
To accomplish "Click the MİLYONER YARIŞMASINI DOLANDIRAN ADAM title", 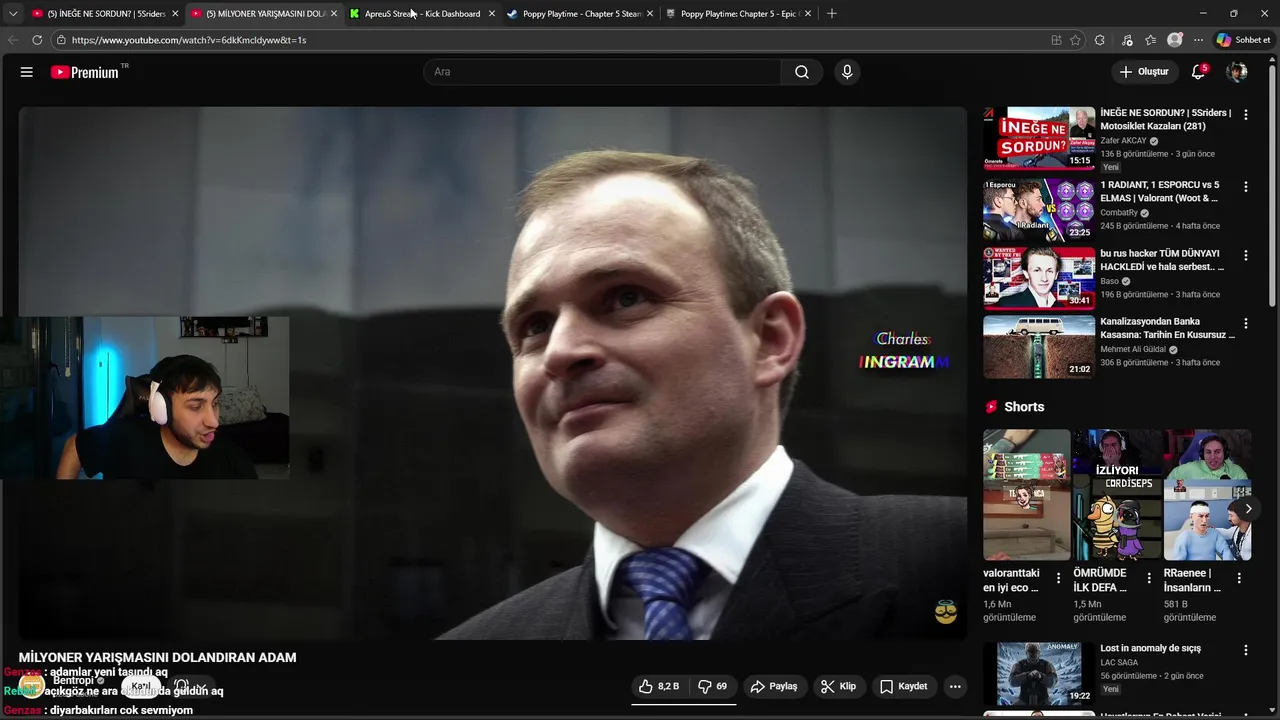I will [157, 657].
